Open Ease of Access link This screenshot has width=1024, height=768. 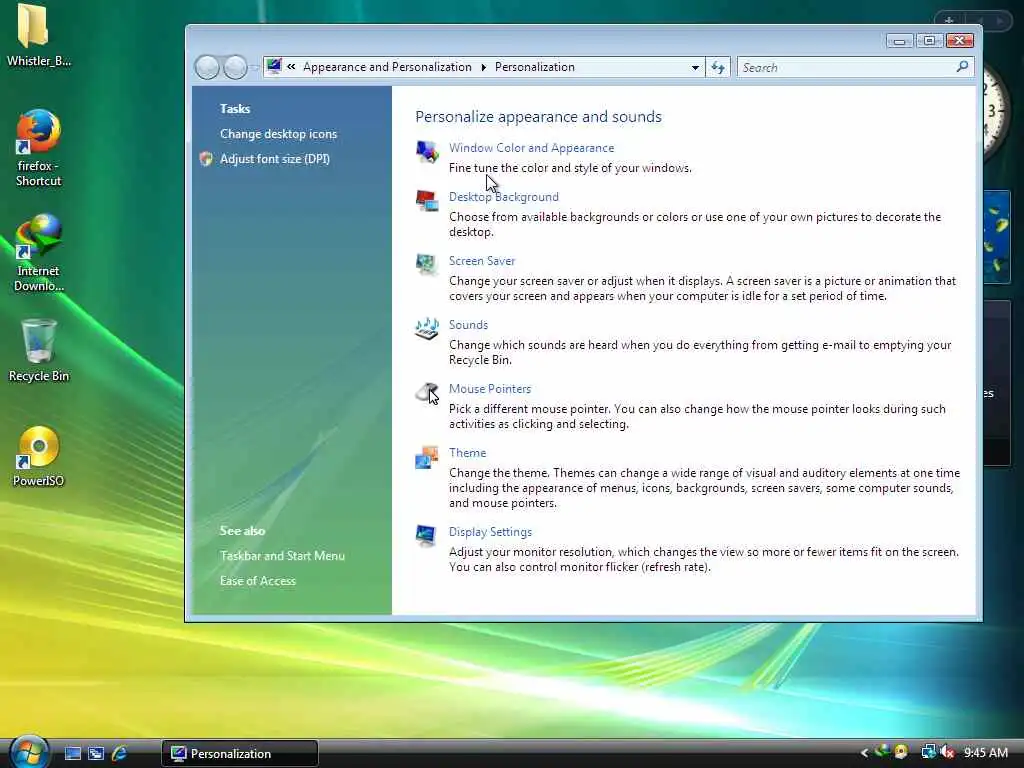[x=257, y=581]
